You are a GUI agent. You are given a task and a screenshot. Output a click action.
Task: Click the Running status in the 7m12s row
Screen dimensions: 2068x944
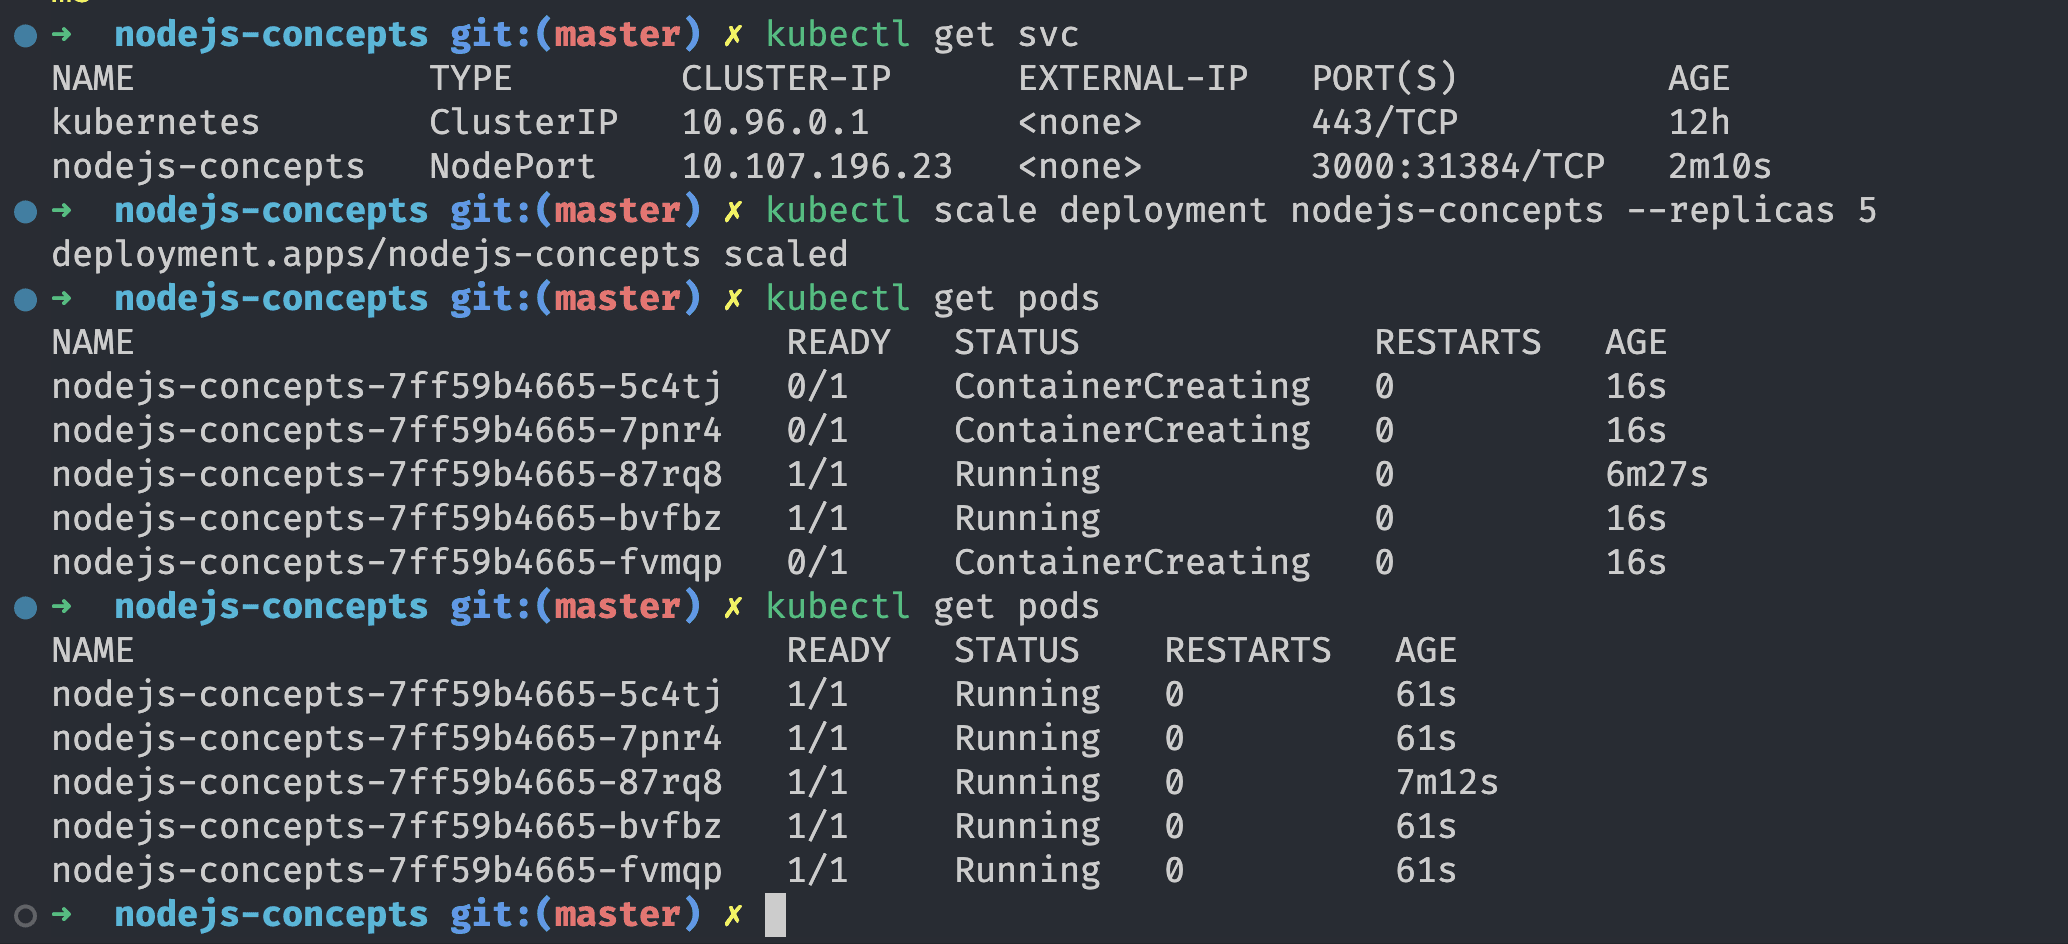click(1028, 782)
